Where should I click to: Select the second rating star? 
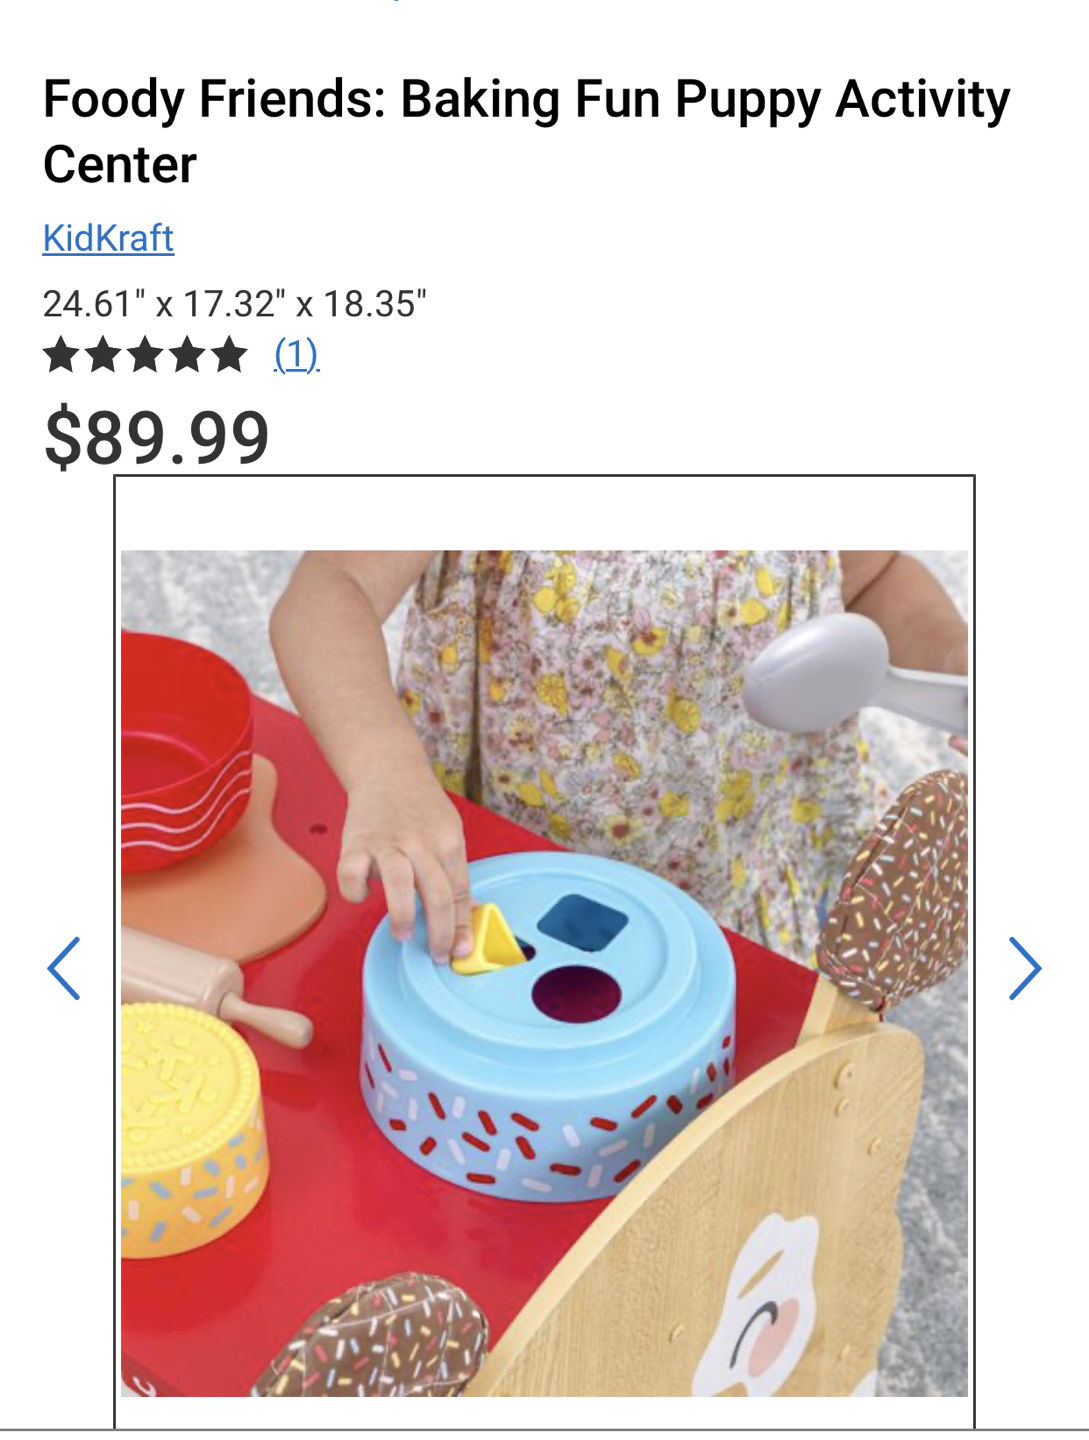coord(103,354)
